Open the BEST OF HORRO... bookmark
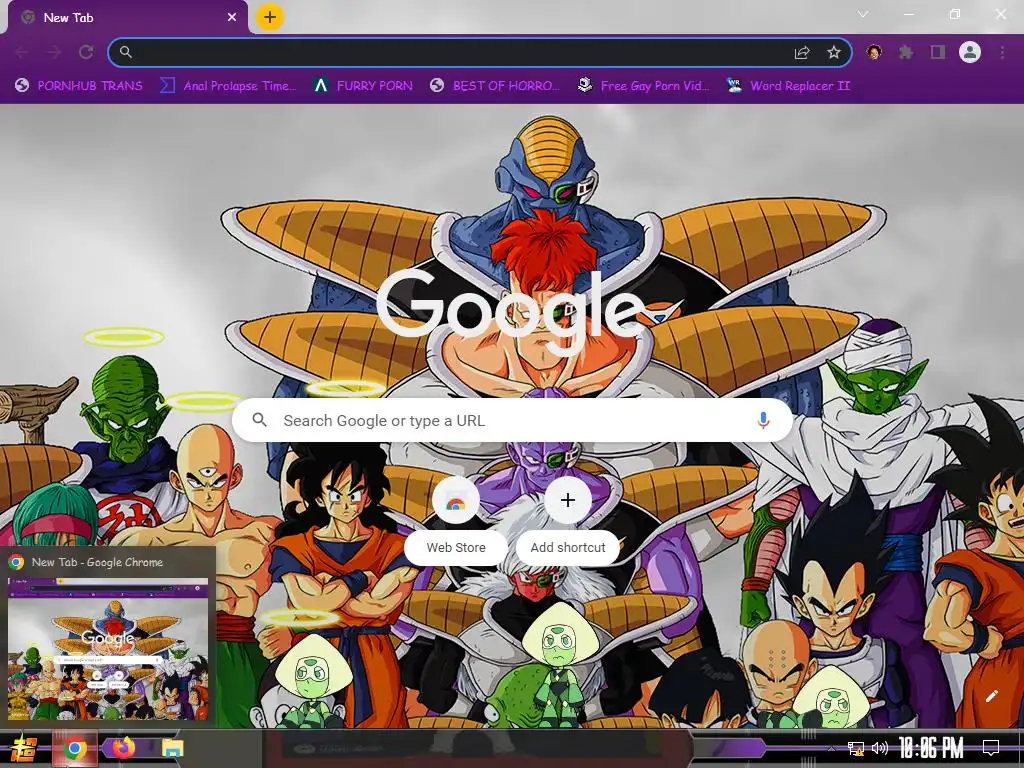Viewport: 1024px width, 768px height. point(495,86)
